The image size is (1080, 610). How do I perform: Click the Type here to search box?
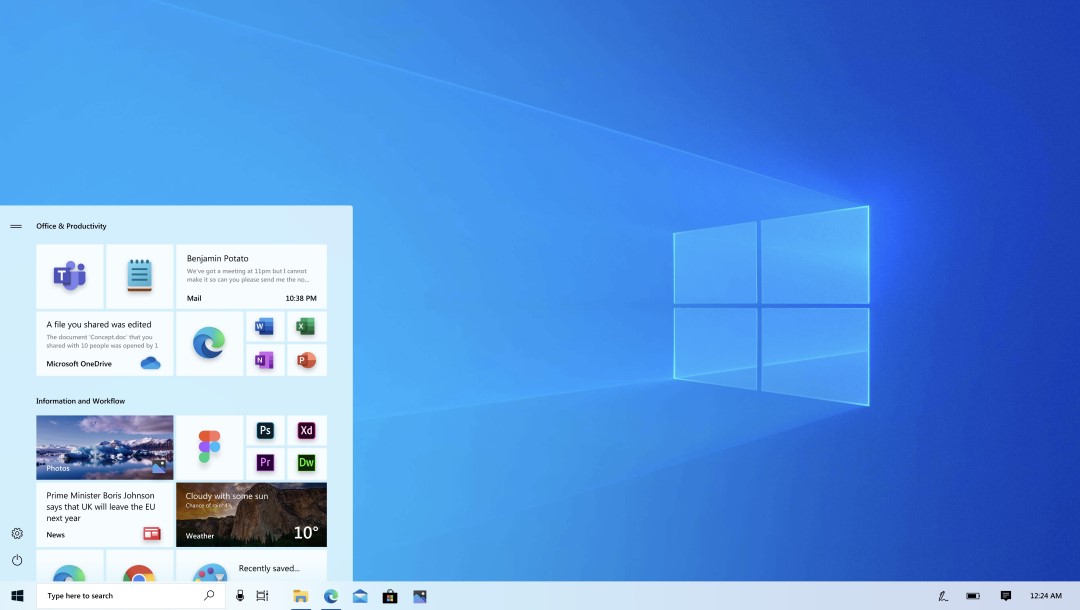point(131,596)
